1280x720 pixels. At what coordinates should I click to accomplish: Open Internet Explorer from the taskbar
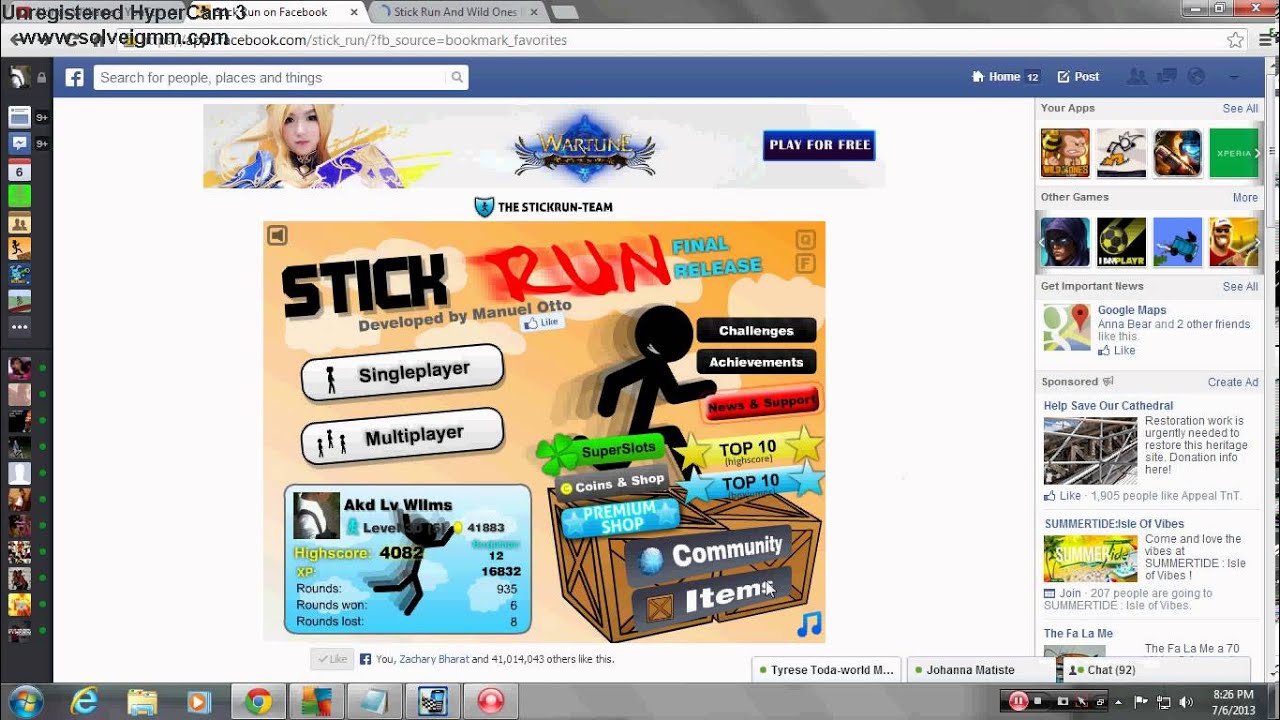tap(85, 702)
